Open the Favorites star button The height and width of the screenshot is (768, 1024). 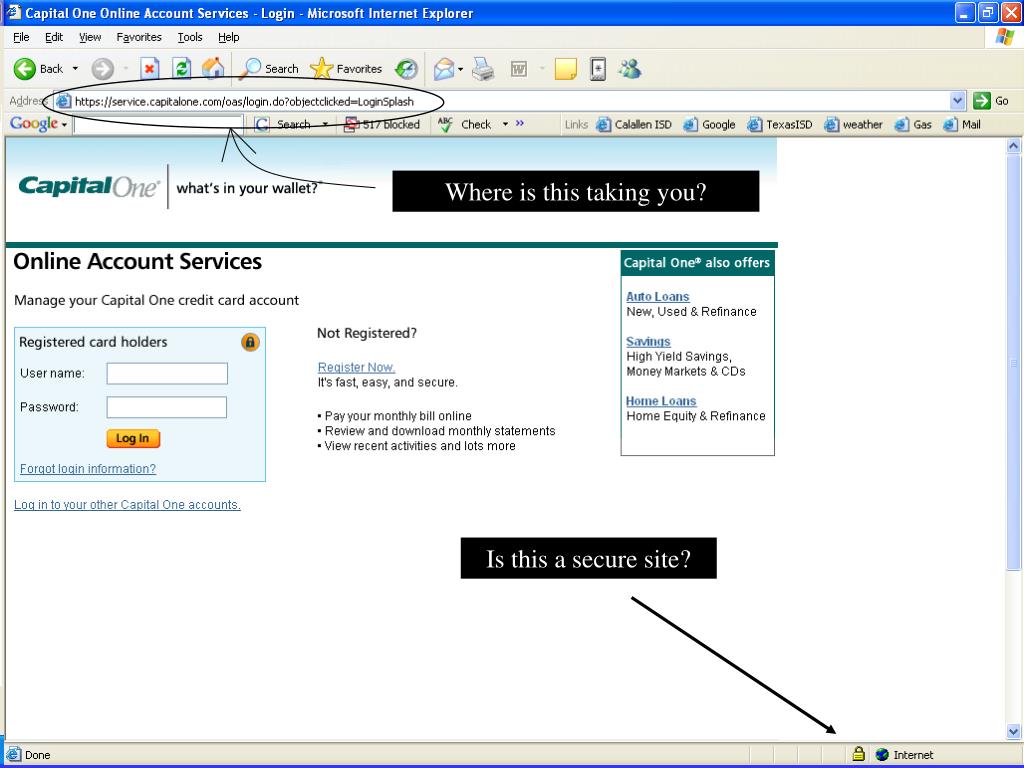346,69
